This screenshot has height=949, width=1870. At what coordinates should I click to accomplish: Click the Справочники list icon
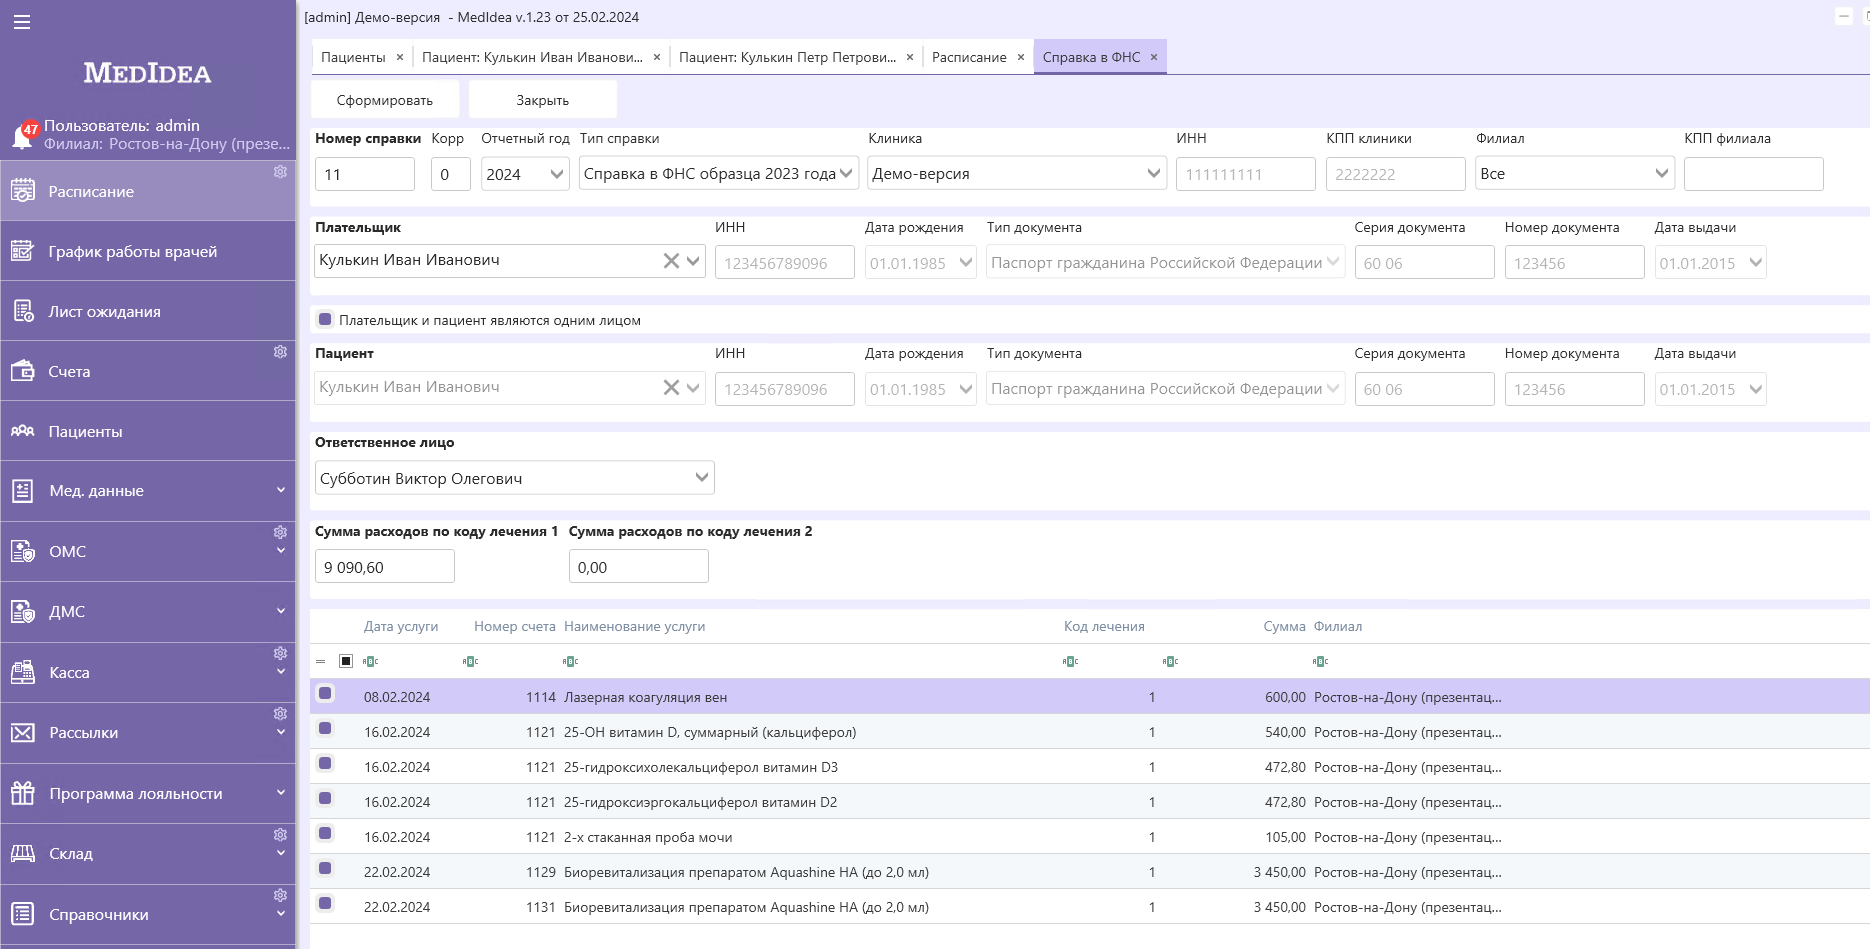[23, 914]
